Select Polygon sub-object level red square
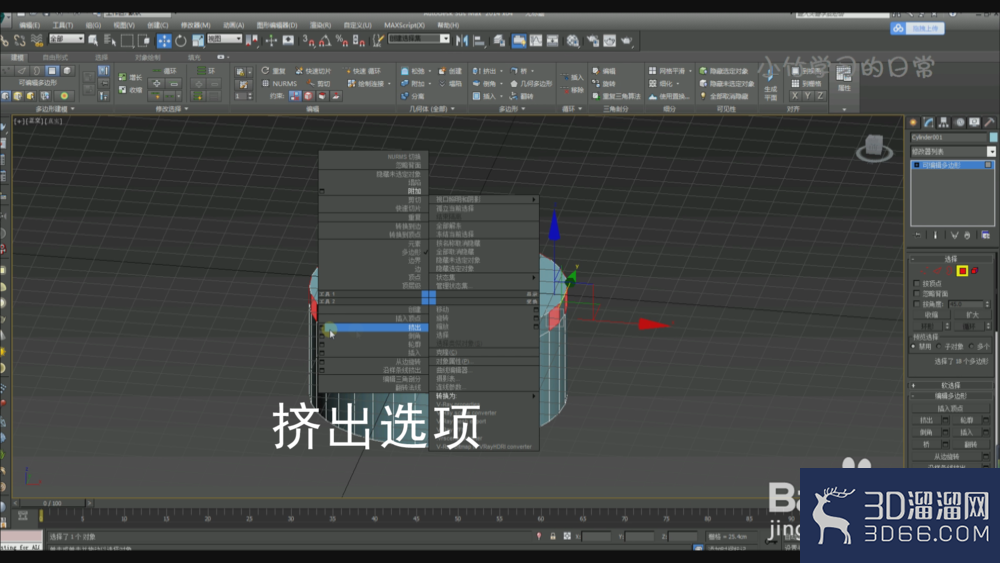Image resolution: width=1000 pixels, height=563 pixels. pyautogui.click(x=962, y=271)
